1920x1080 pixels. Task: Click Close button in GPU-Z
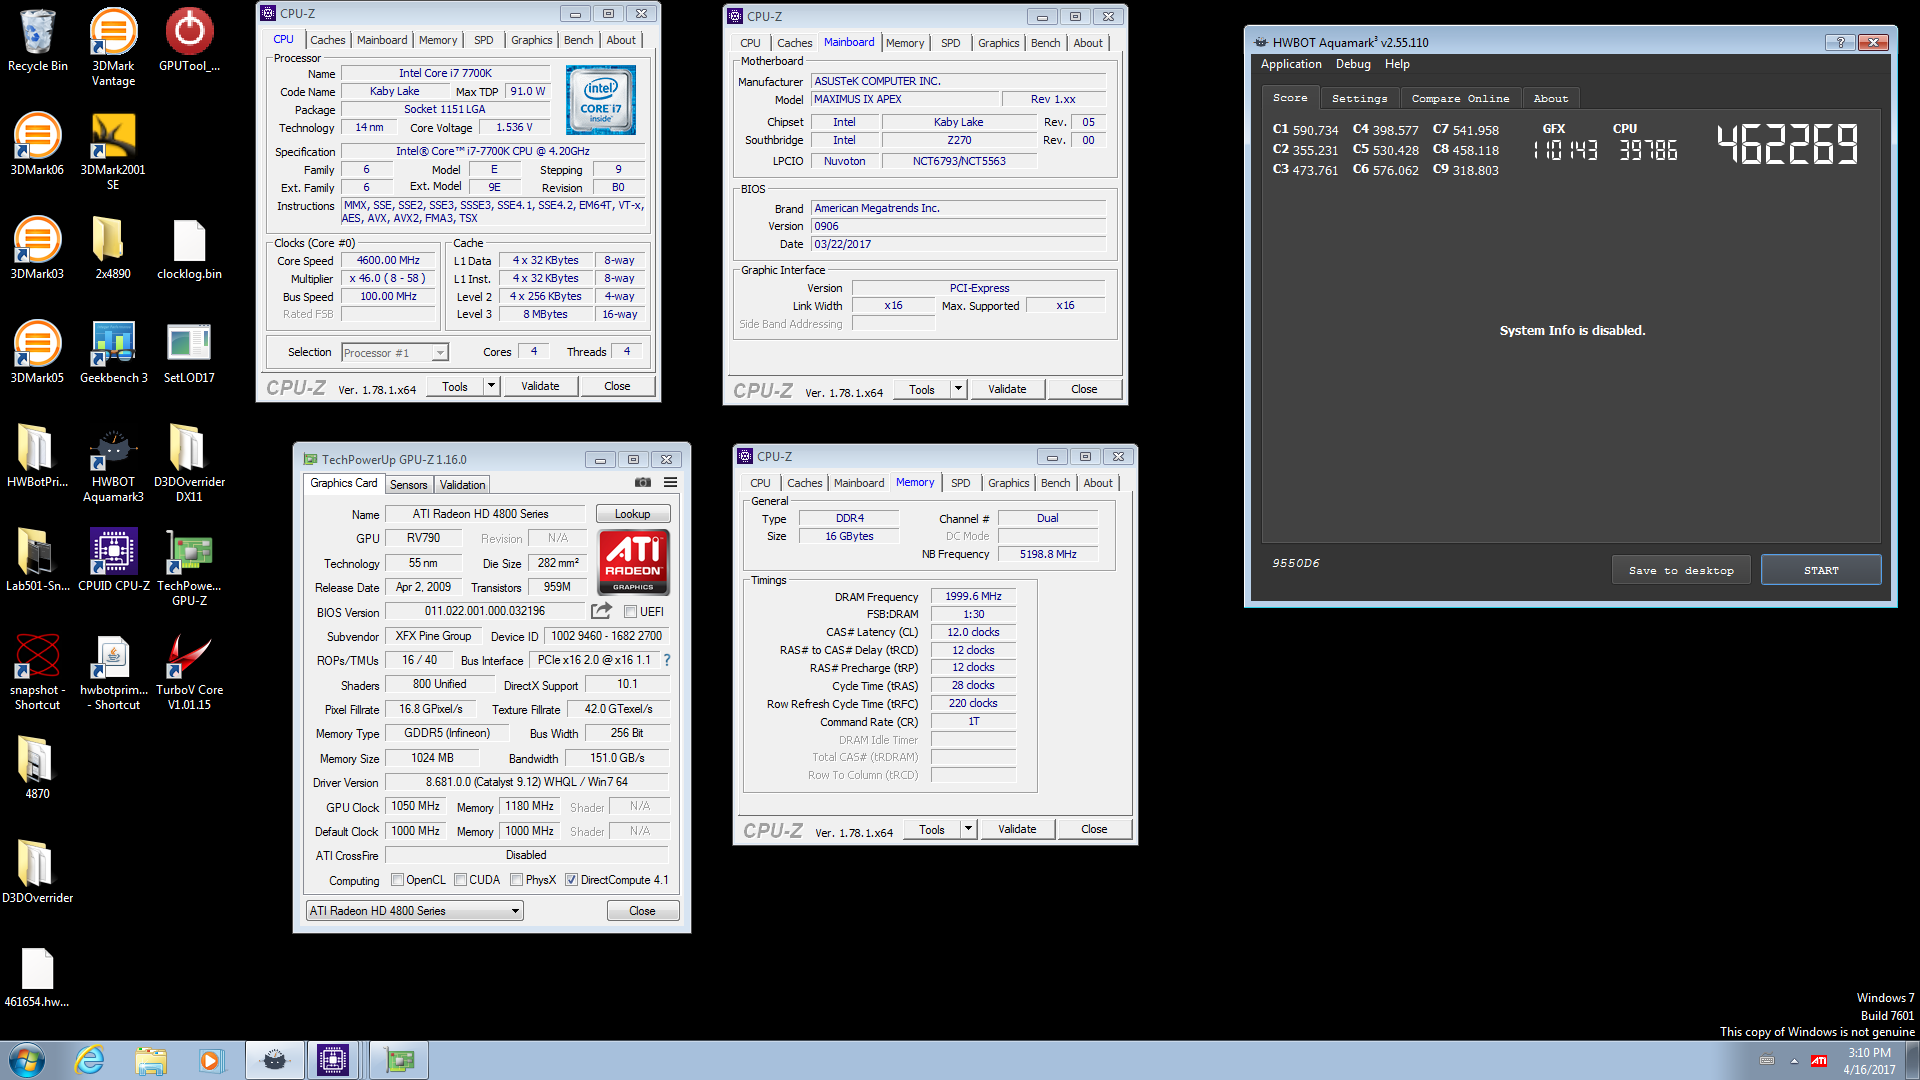pyautogui.click(x=643, y=911)
